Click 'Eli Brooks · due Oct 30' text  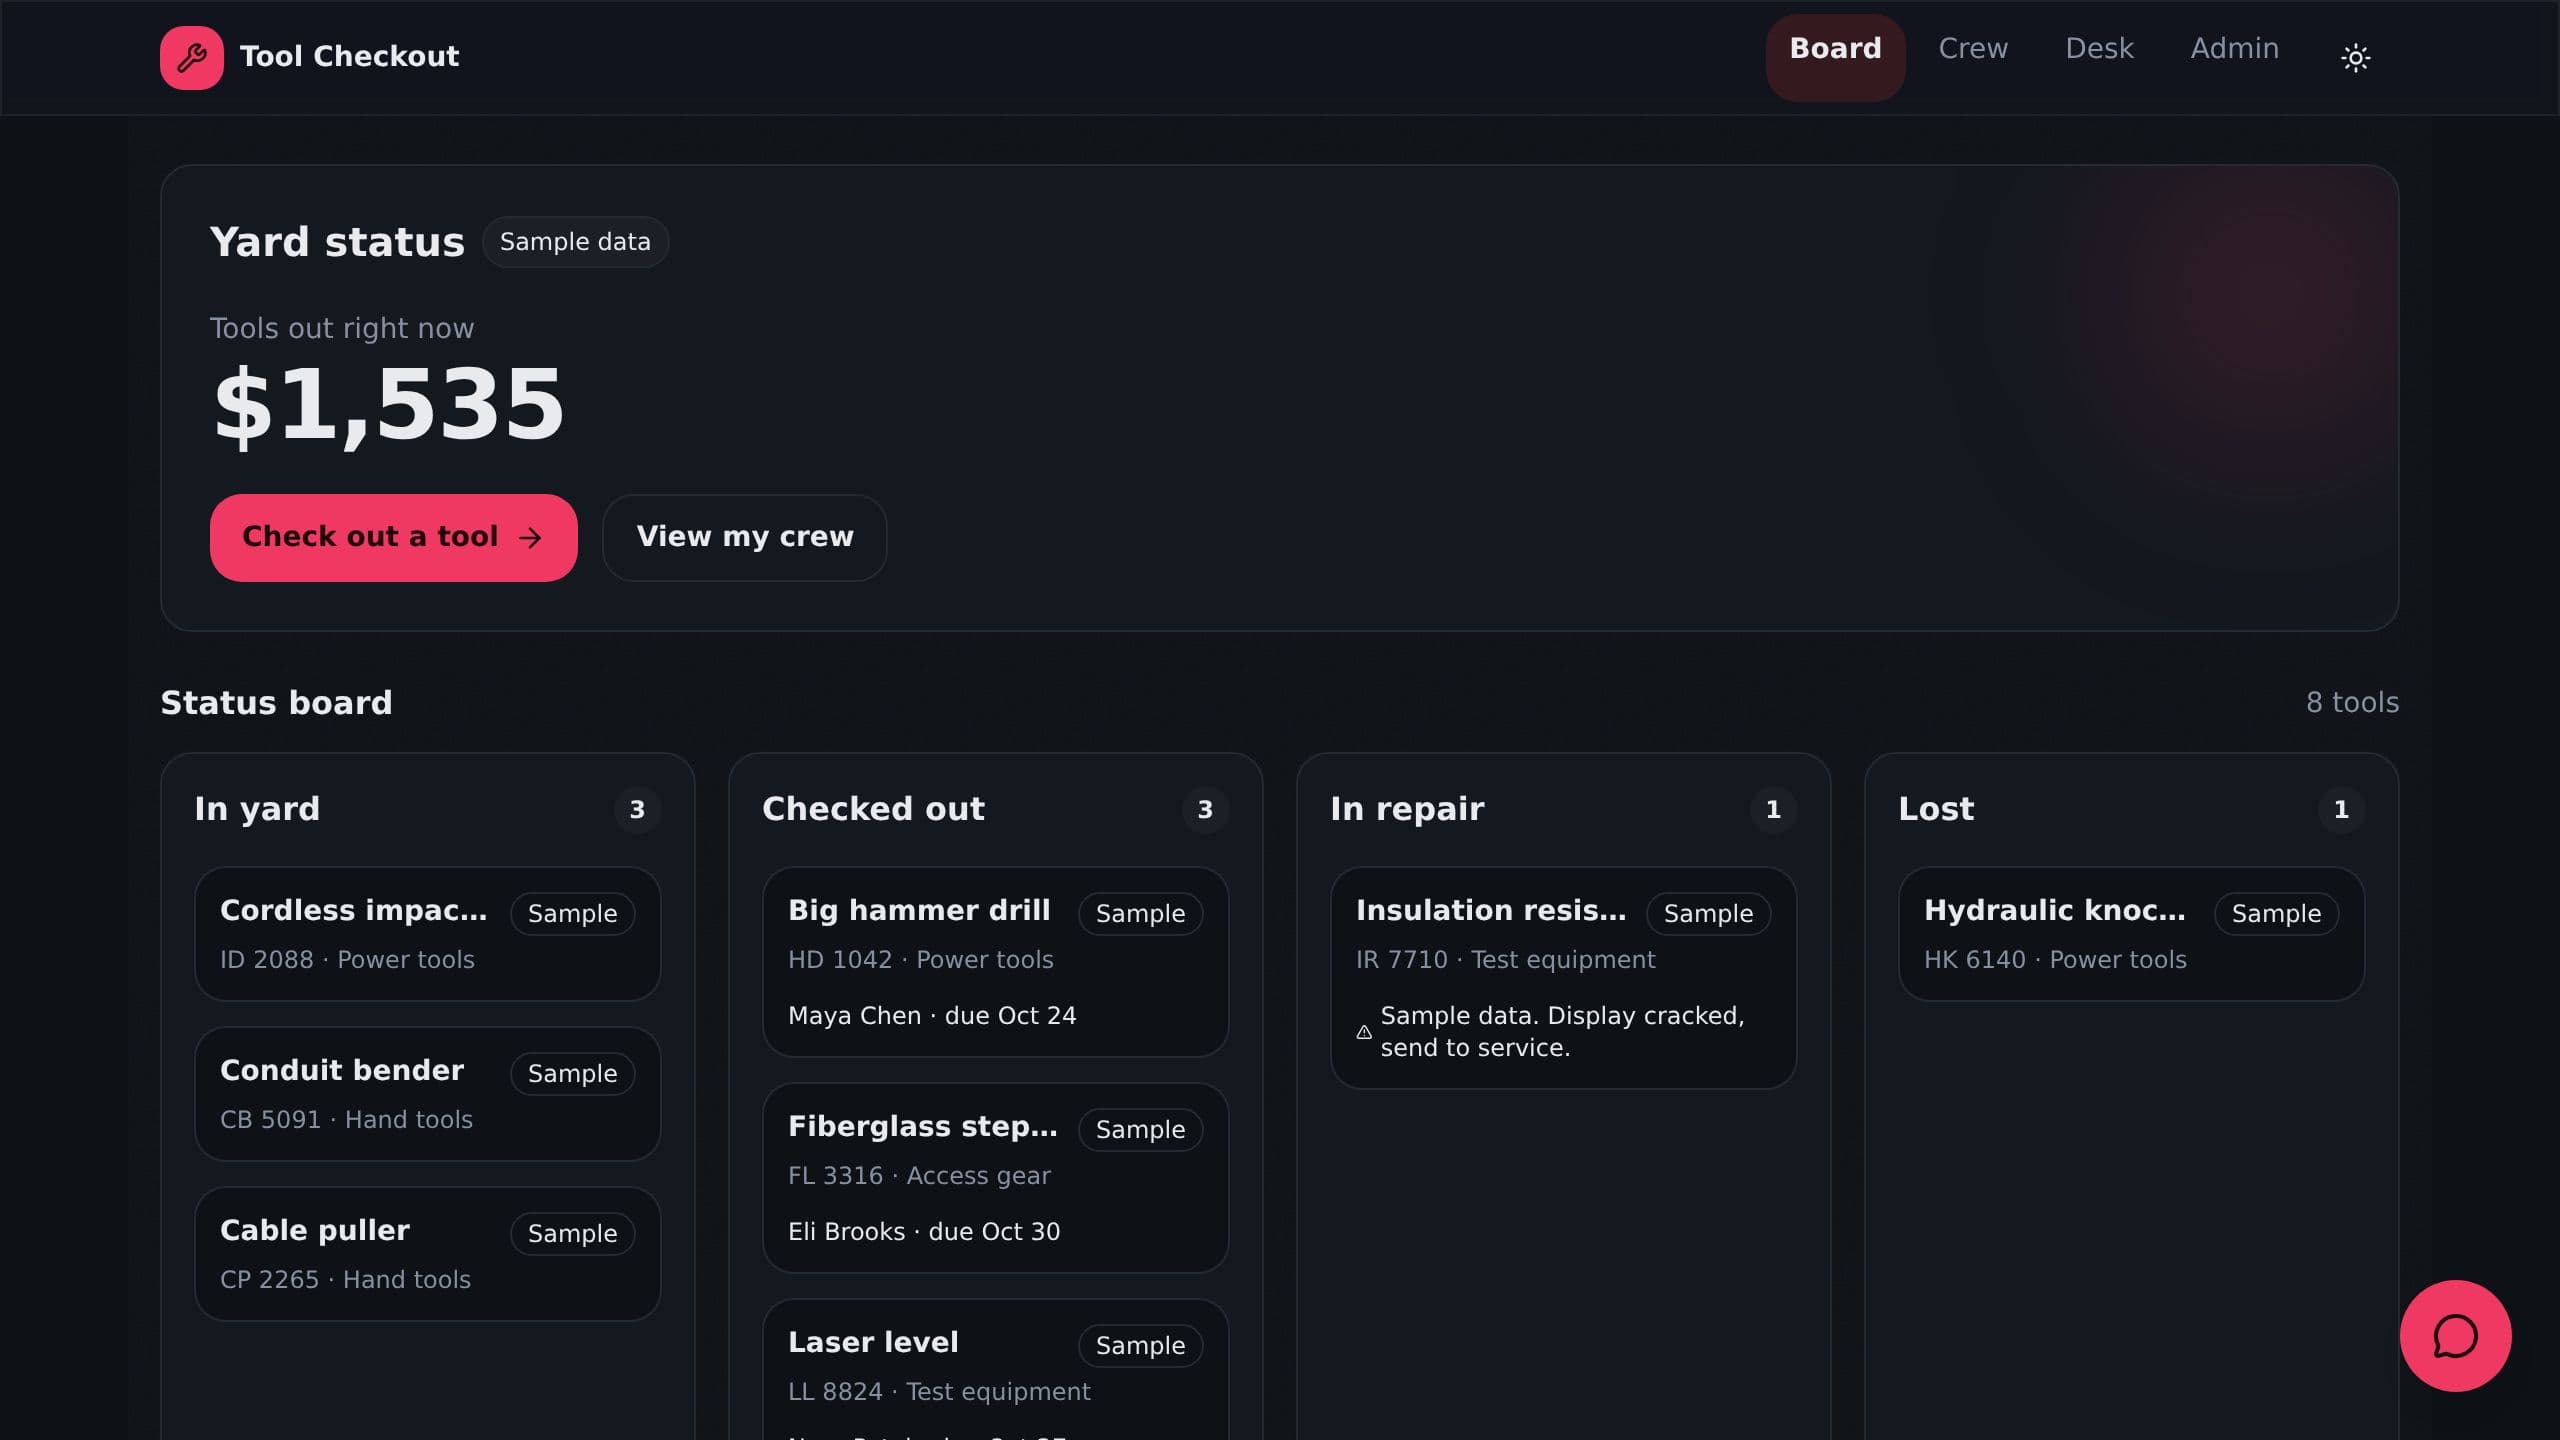point(924,1232)
